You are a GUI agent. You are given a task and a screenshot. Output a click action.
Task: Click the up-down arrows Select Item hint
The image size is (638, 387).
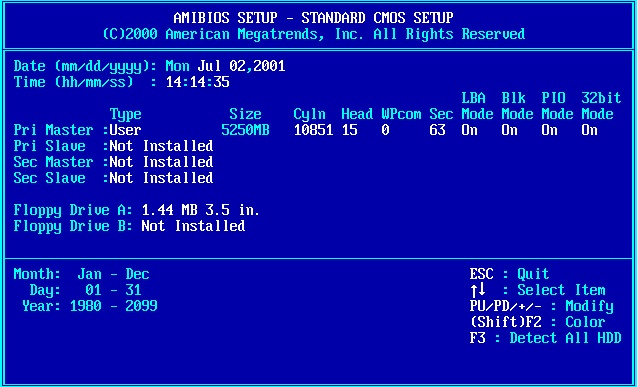[x=538, y=290]
